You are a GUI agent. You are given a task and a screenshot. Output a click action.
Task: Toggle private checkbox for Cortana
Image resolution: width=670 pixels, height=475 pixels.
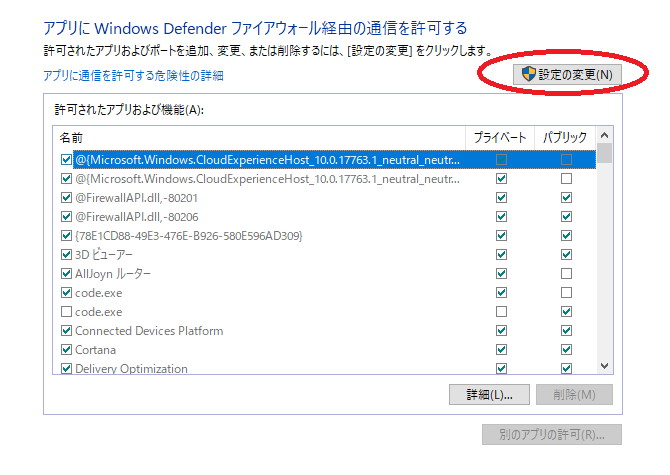(501, 349)
